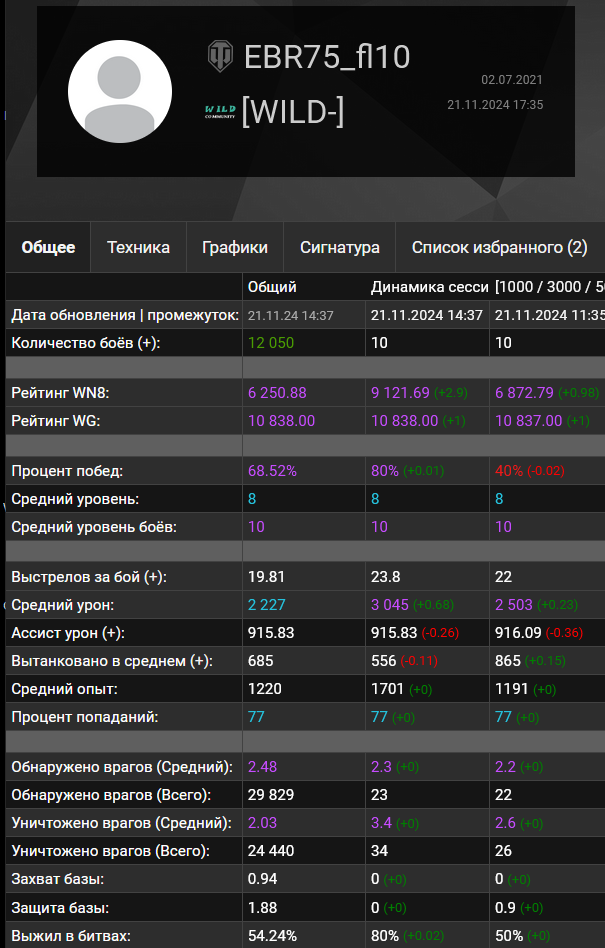The image size is (605, 948).
Task: Click the [1000 / 3000 / 5... column header
Action: (x=548, y=287)
